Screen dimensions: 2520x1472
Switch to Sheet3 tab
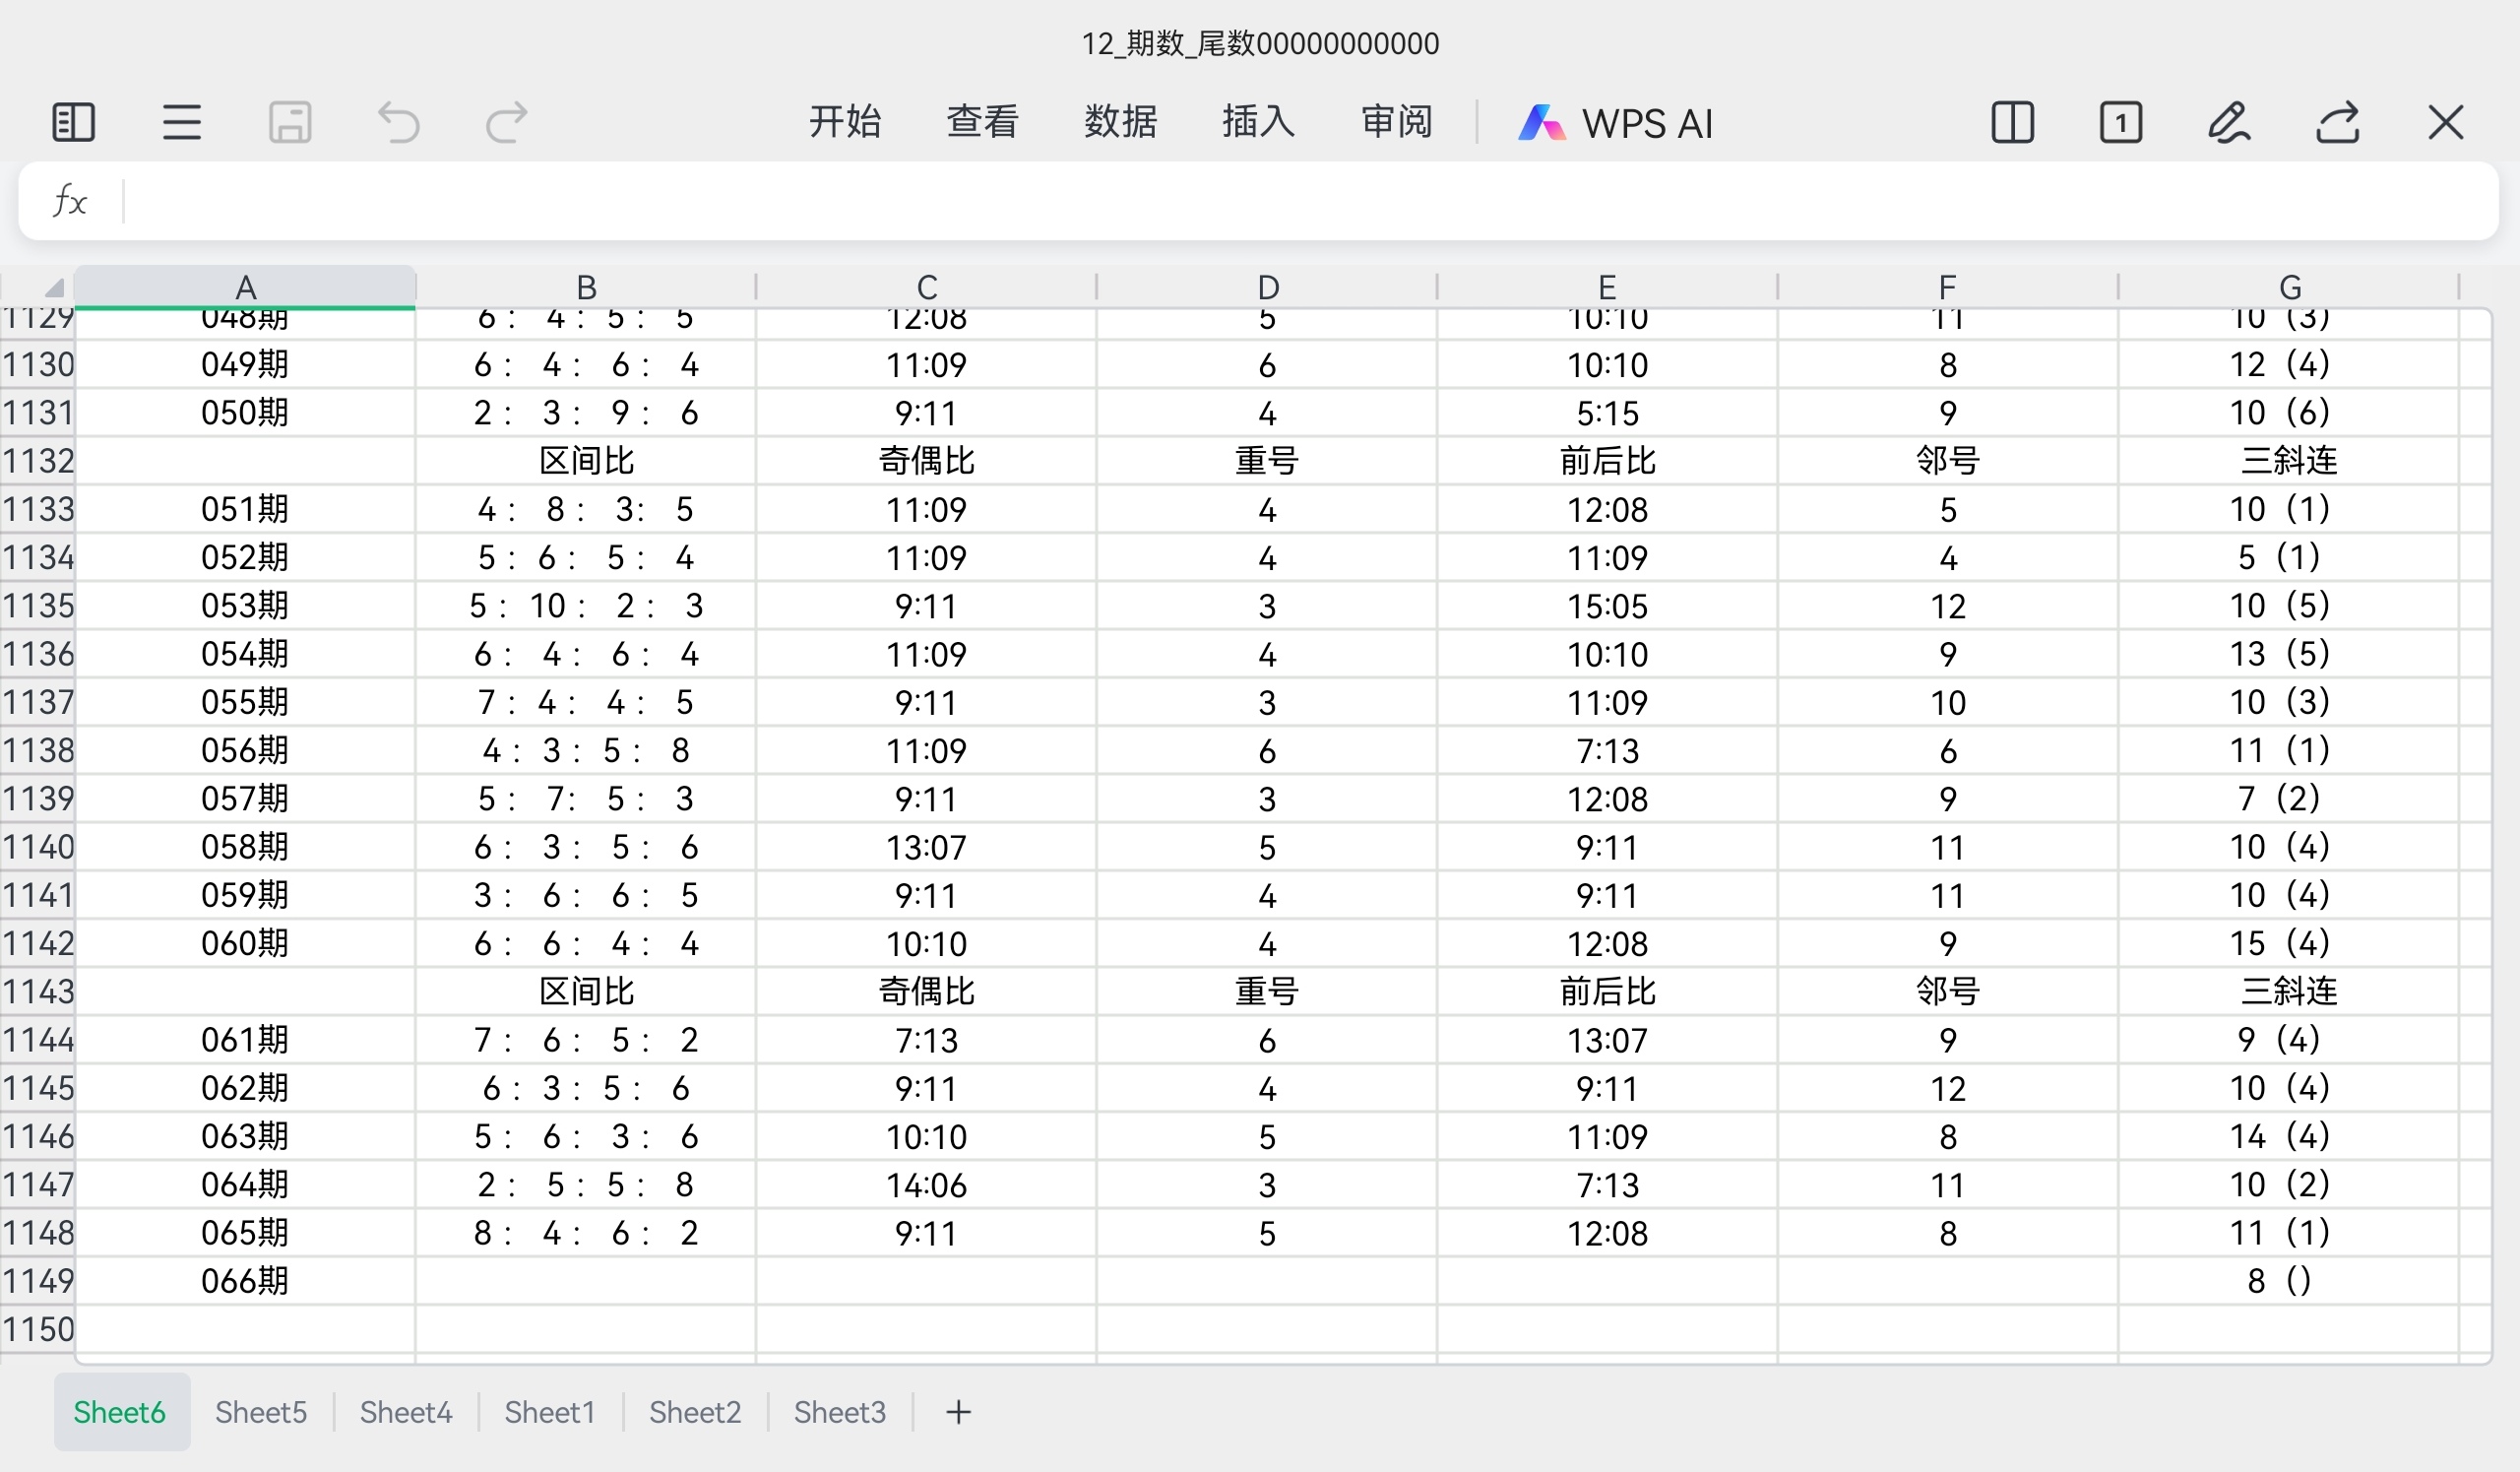click(839, 1412)
